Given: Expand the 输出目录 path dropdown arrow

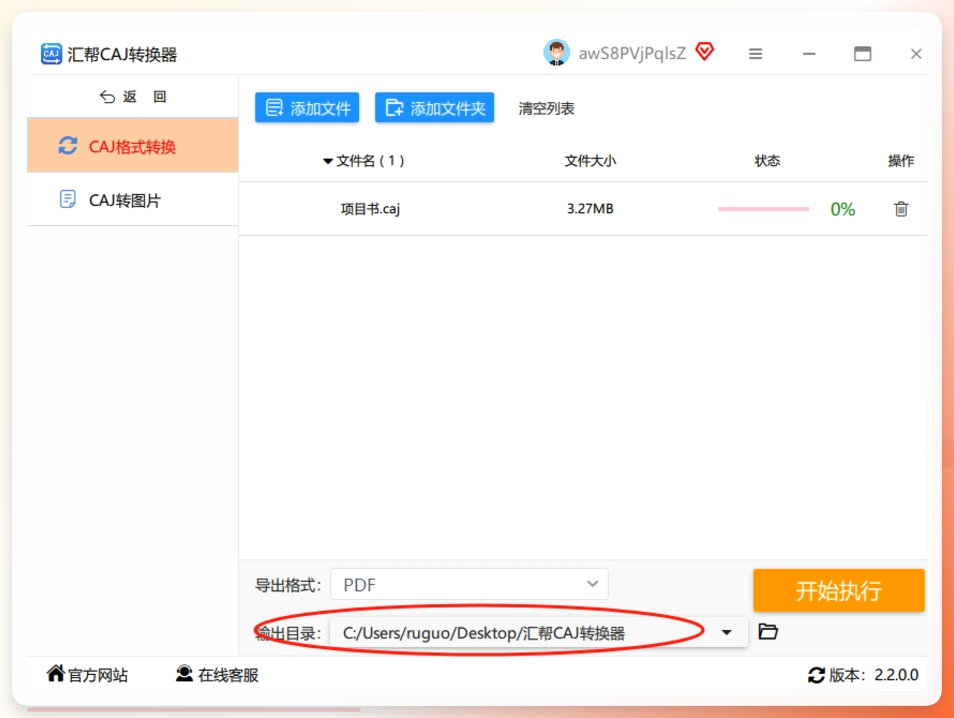Looking at the screenshot, I should pyautogui.click(x=726, y=632).
